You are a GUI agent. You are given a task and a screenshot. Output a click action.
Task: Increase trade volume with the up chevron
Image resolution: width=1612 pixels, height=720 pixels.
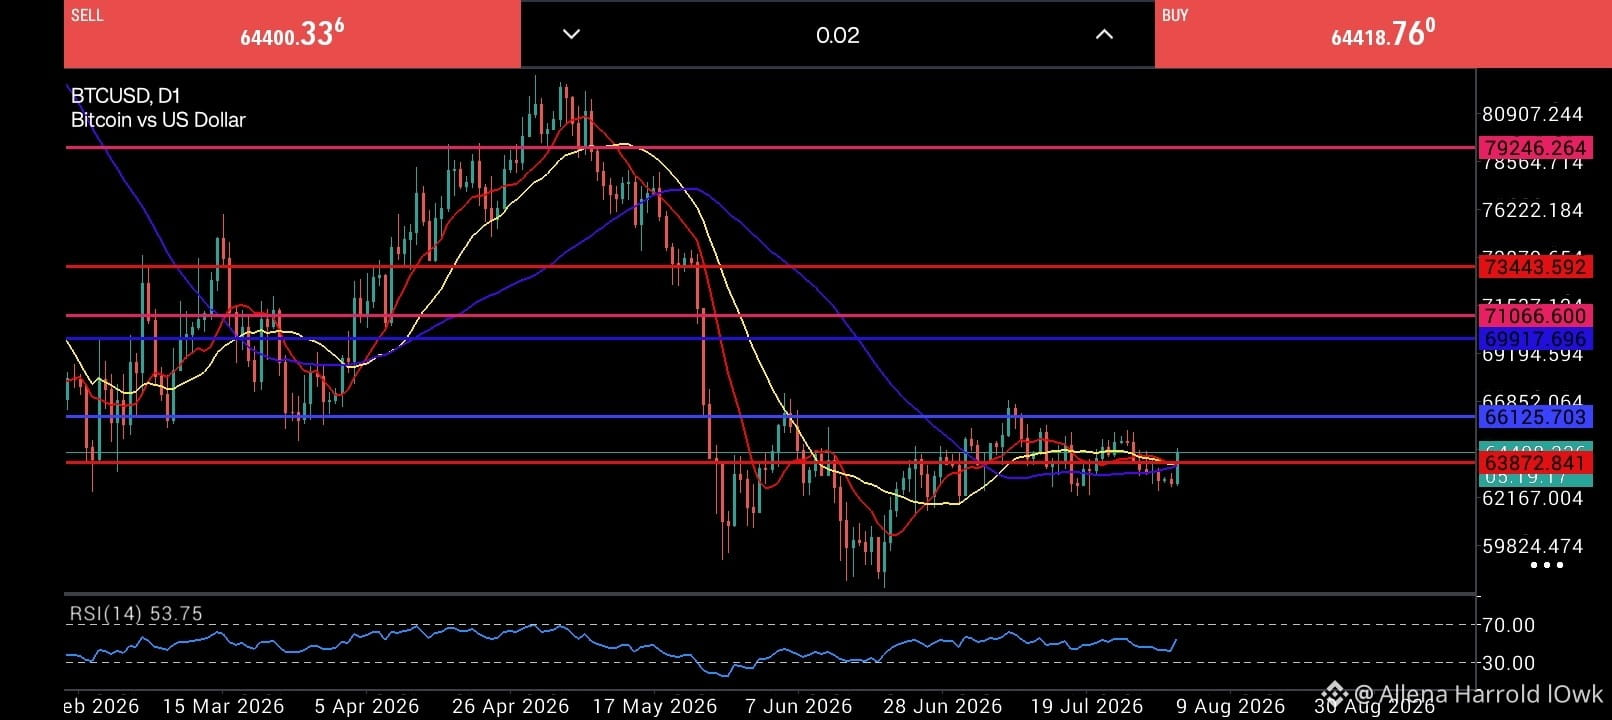tap(1104, 35)
